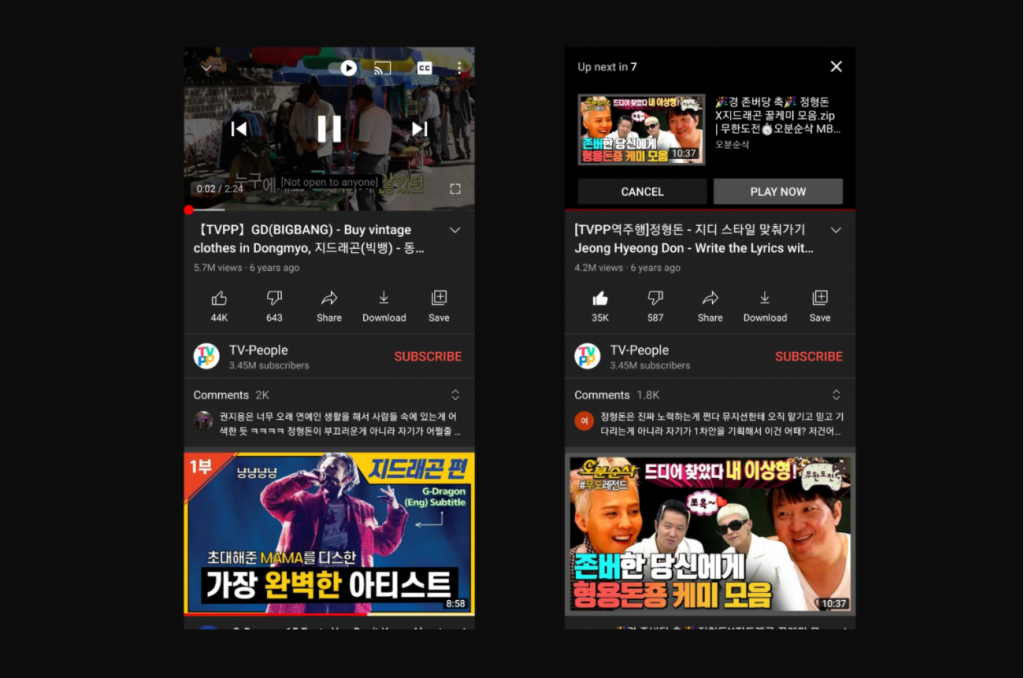Open the up next thumbnail 10:37 in panel

pyautogui.click(x=641, y=129)
